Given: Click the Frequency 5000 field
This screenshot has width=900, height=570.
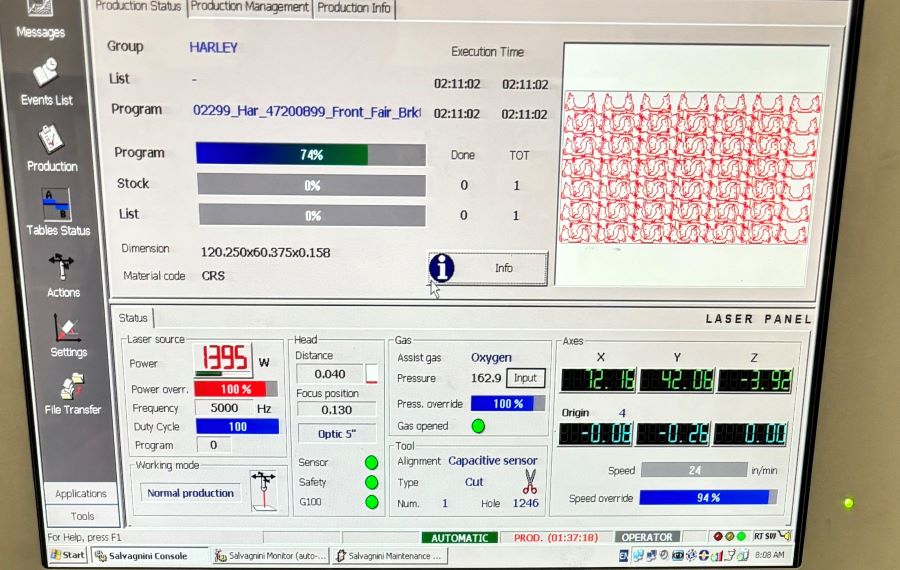Looking at the screenshot, I should pos(224,408).
